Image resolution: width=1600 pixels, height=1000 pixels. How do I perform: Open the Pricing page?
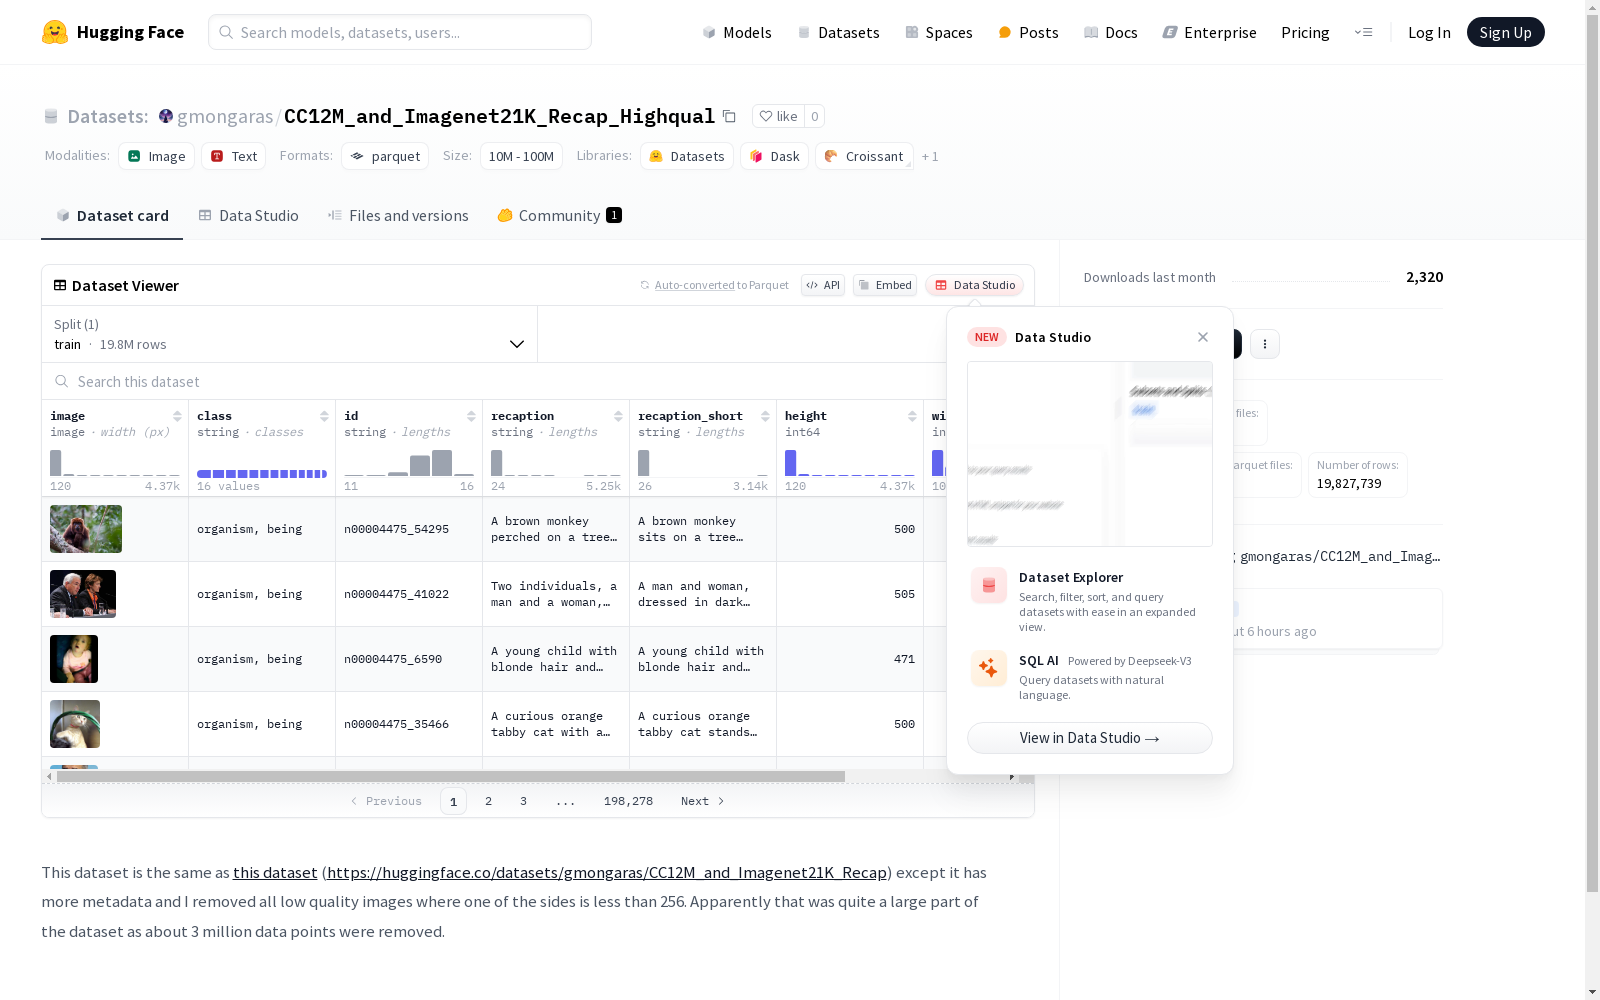pyautogui.click(x=1305, y=32)
